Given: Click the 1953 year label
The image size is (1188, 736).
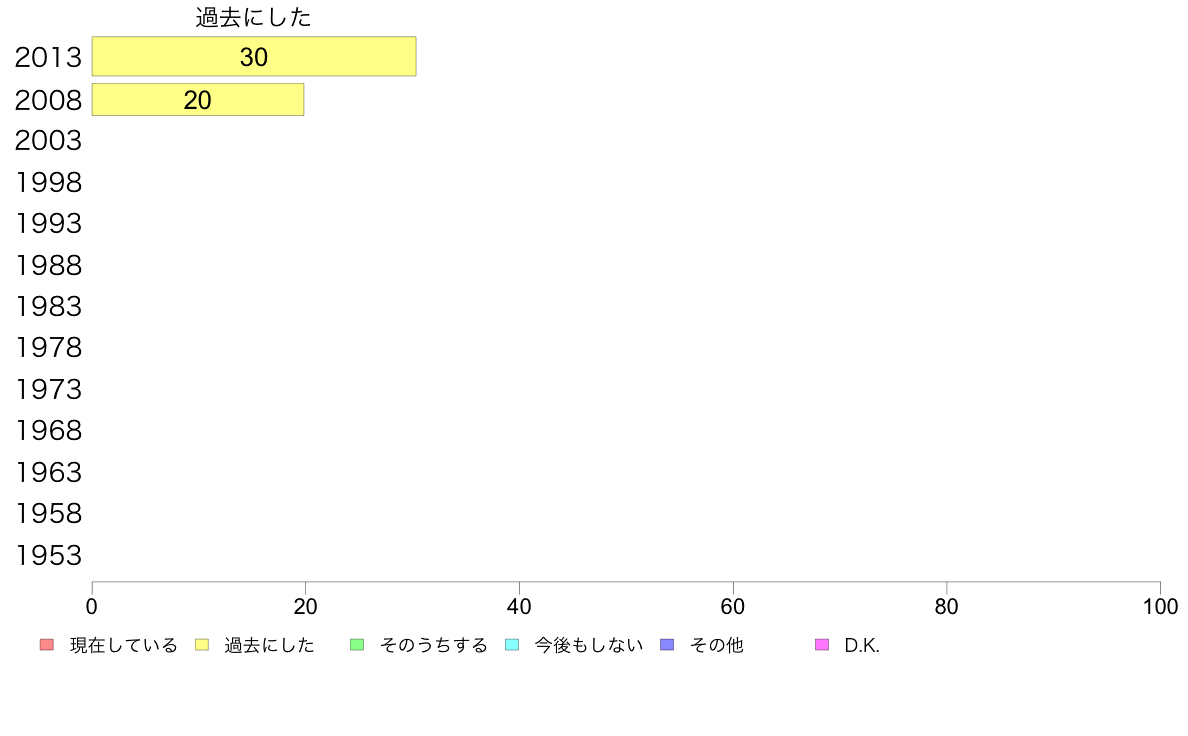Looking at the screenshot, I should pyautogui.click(x=48, y=556).
